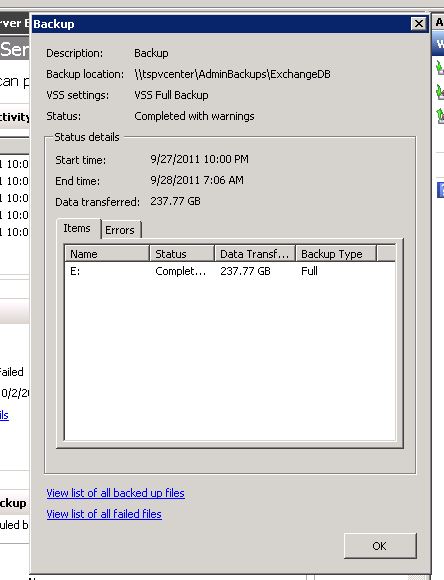The width and height of the screenshot is (444, 580).
Task: Open the Errors tab
Action: [x=120, y=230]
